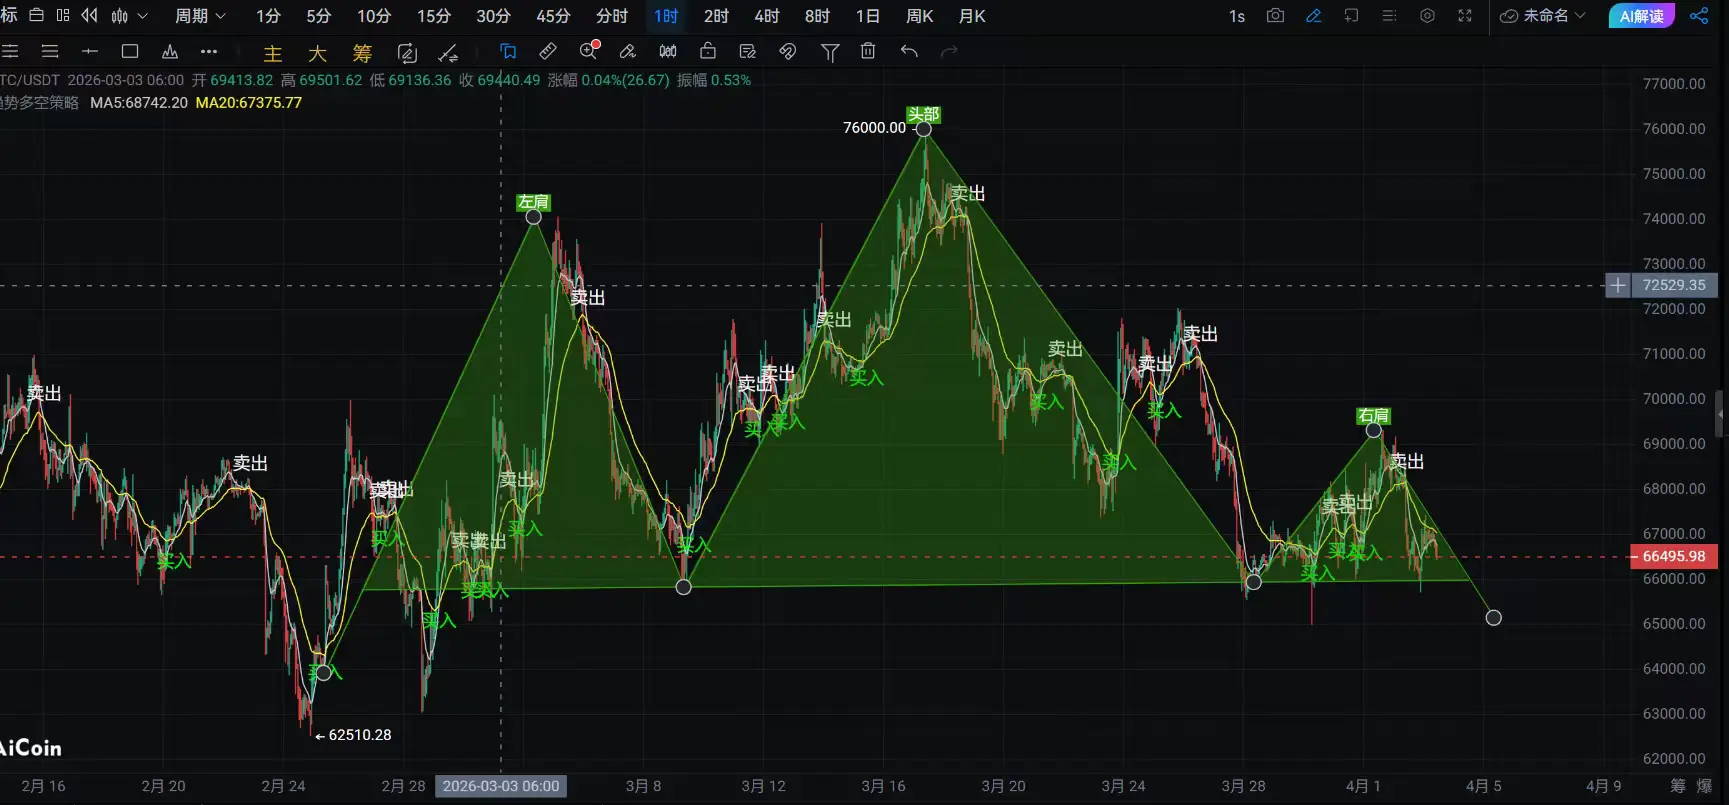Click the 72529.35 crosshair plus button
The width and height of the screenshot is (1729, 805).
[x=1618, y=285]
